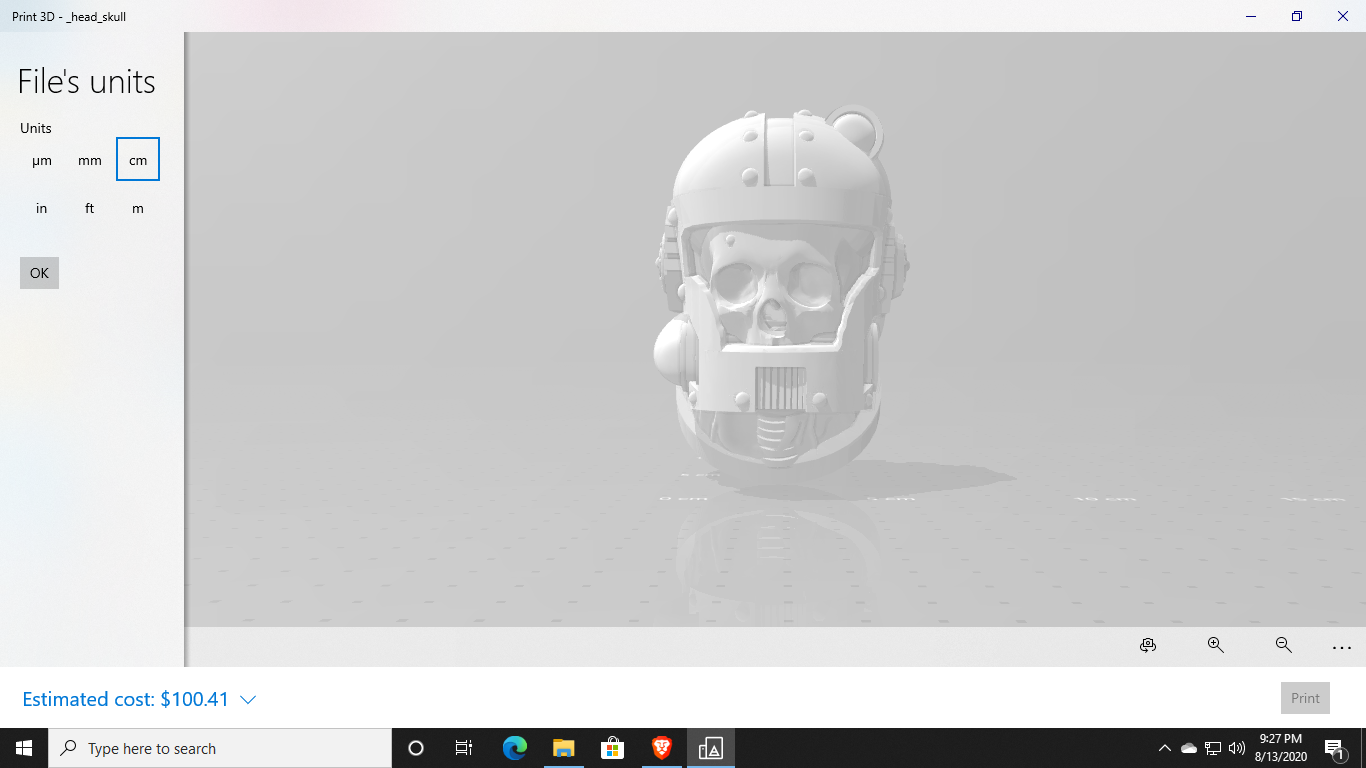Reset the 3D view camera icon

point(1148,646)
